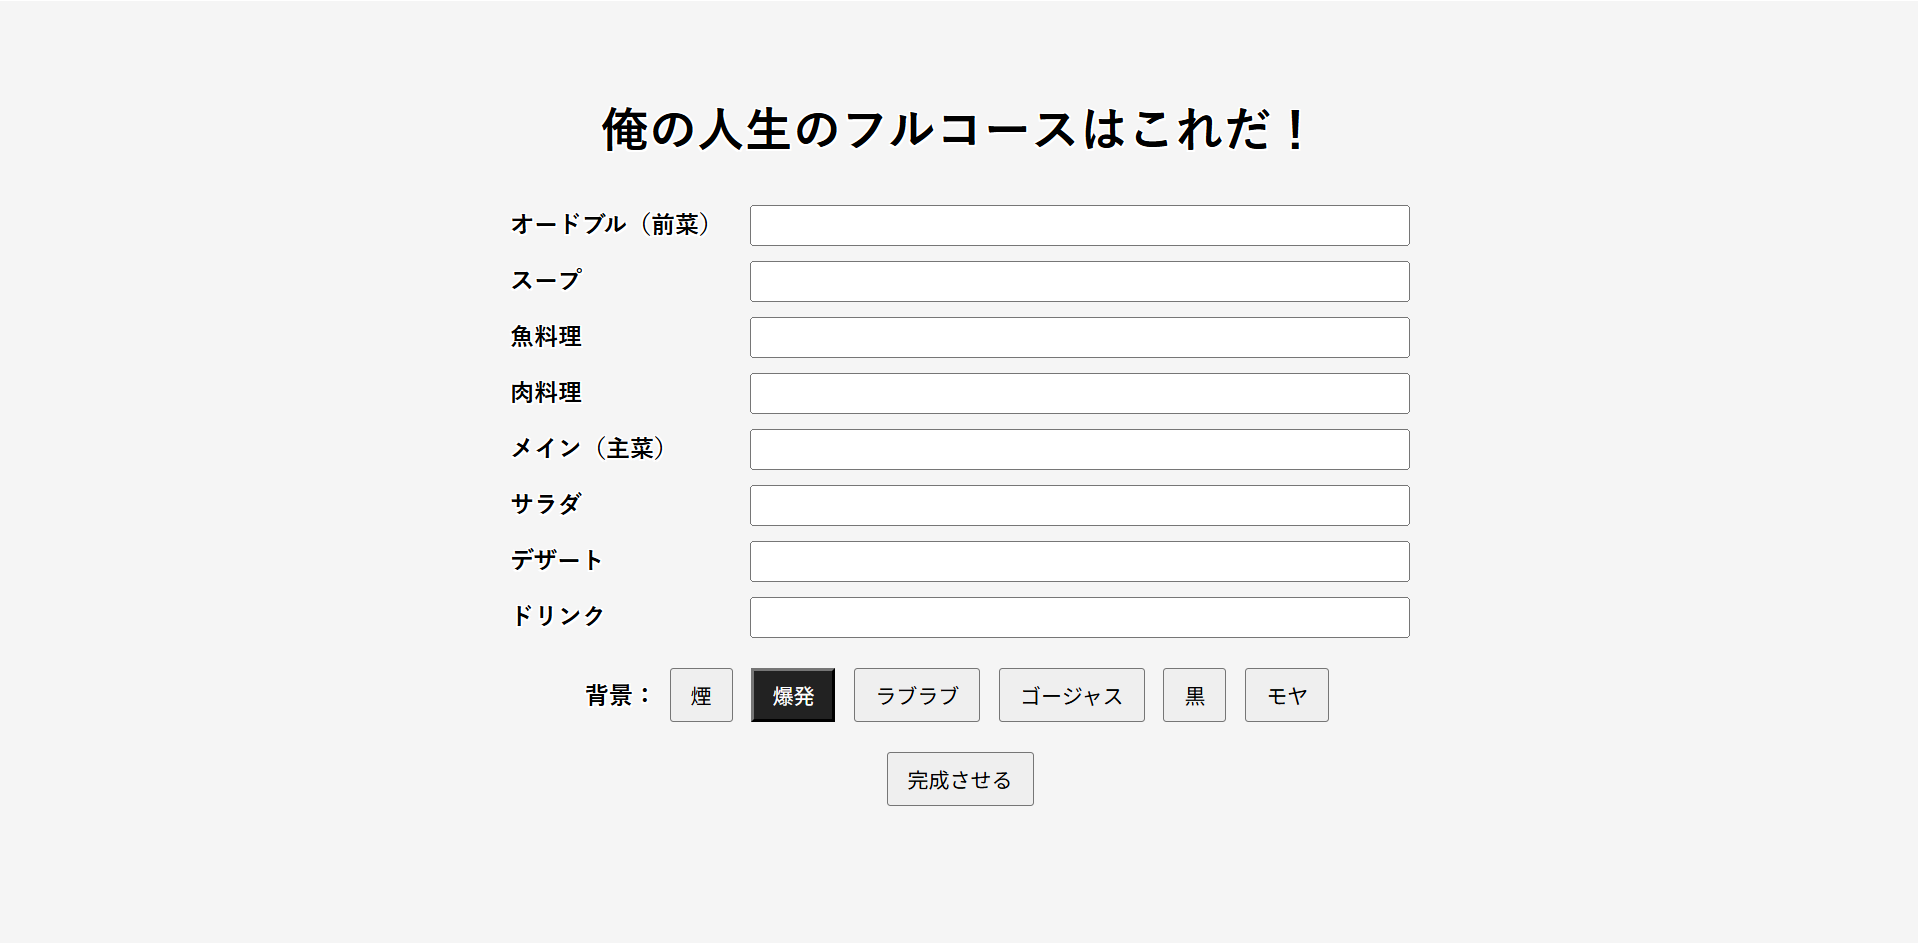Image resolution: width=1918 pixels, height=943 pixels.
Task: Click the デザート label text
Action: tap(557, 560)
